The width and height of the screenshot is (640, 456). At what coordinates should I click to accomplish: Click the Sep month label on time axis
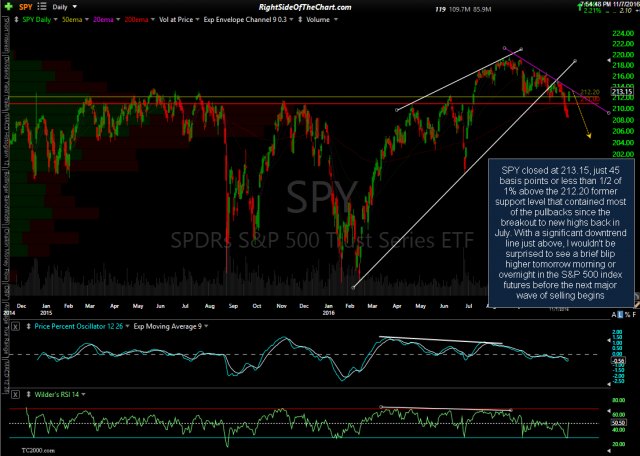tap(233, 306)
